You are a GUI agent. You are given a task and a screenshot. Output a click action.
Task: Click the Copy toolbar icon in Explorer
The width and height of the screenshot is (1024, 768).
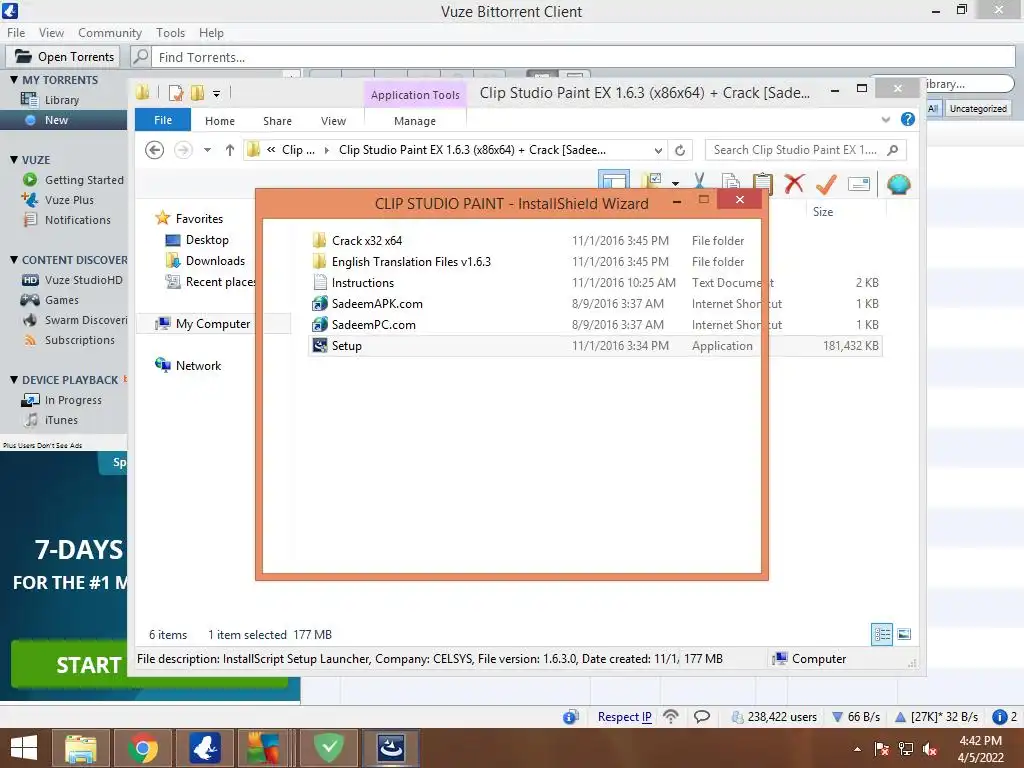[731, 184]
